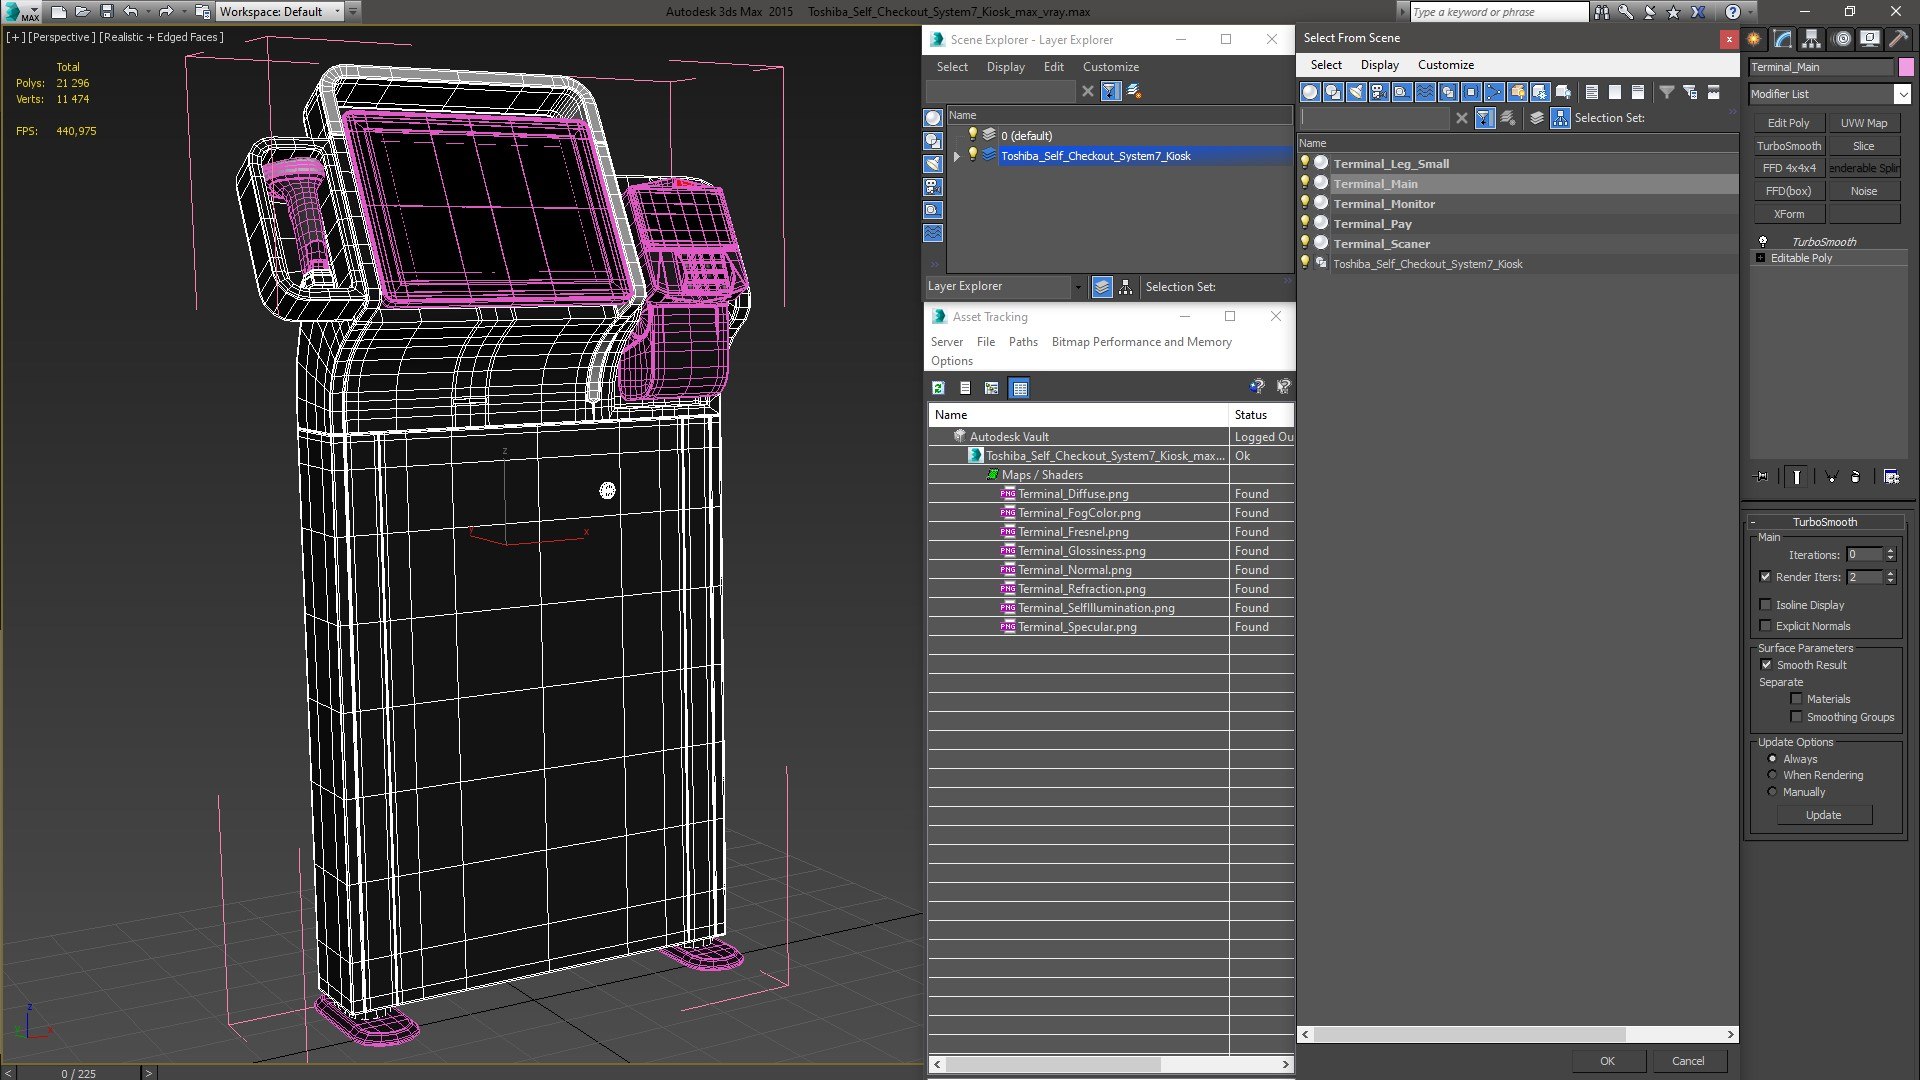Select Terminal_Monitor in Select From Scene list
Viewport: 1920px width, 1080px height.
[1384, 204]
